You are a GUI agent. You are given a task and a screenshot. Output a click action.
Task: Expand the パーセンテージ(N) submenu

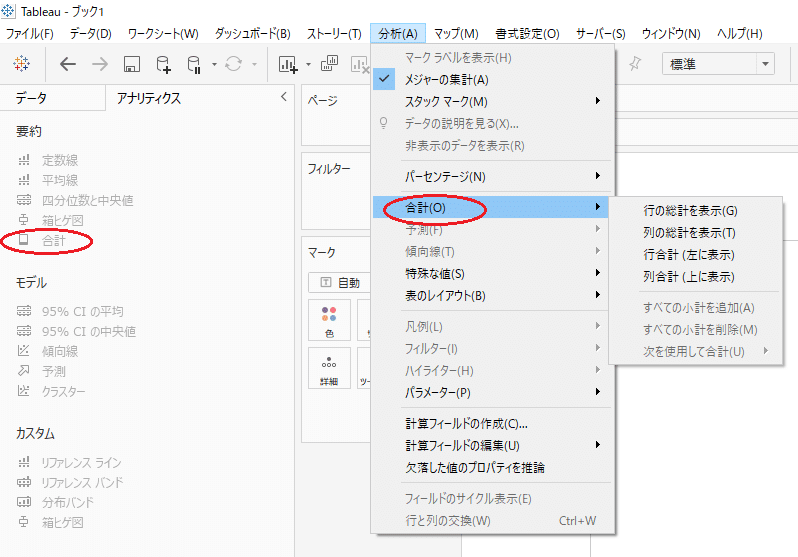pyautogui.click(x=492, y=176)
